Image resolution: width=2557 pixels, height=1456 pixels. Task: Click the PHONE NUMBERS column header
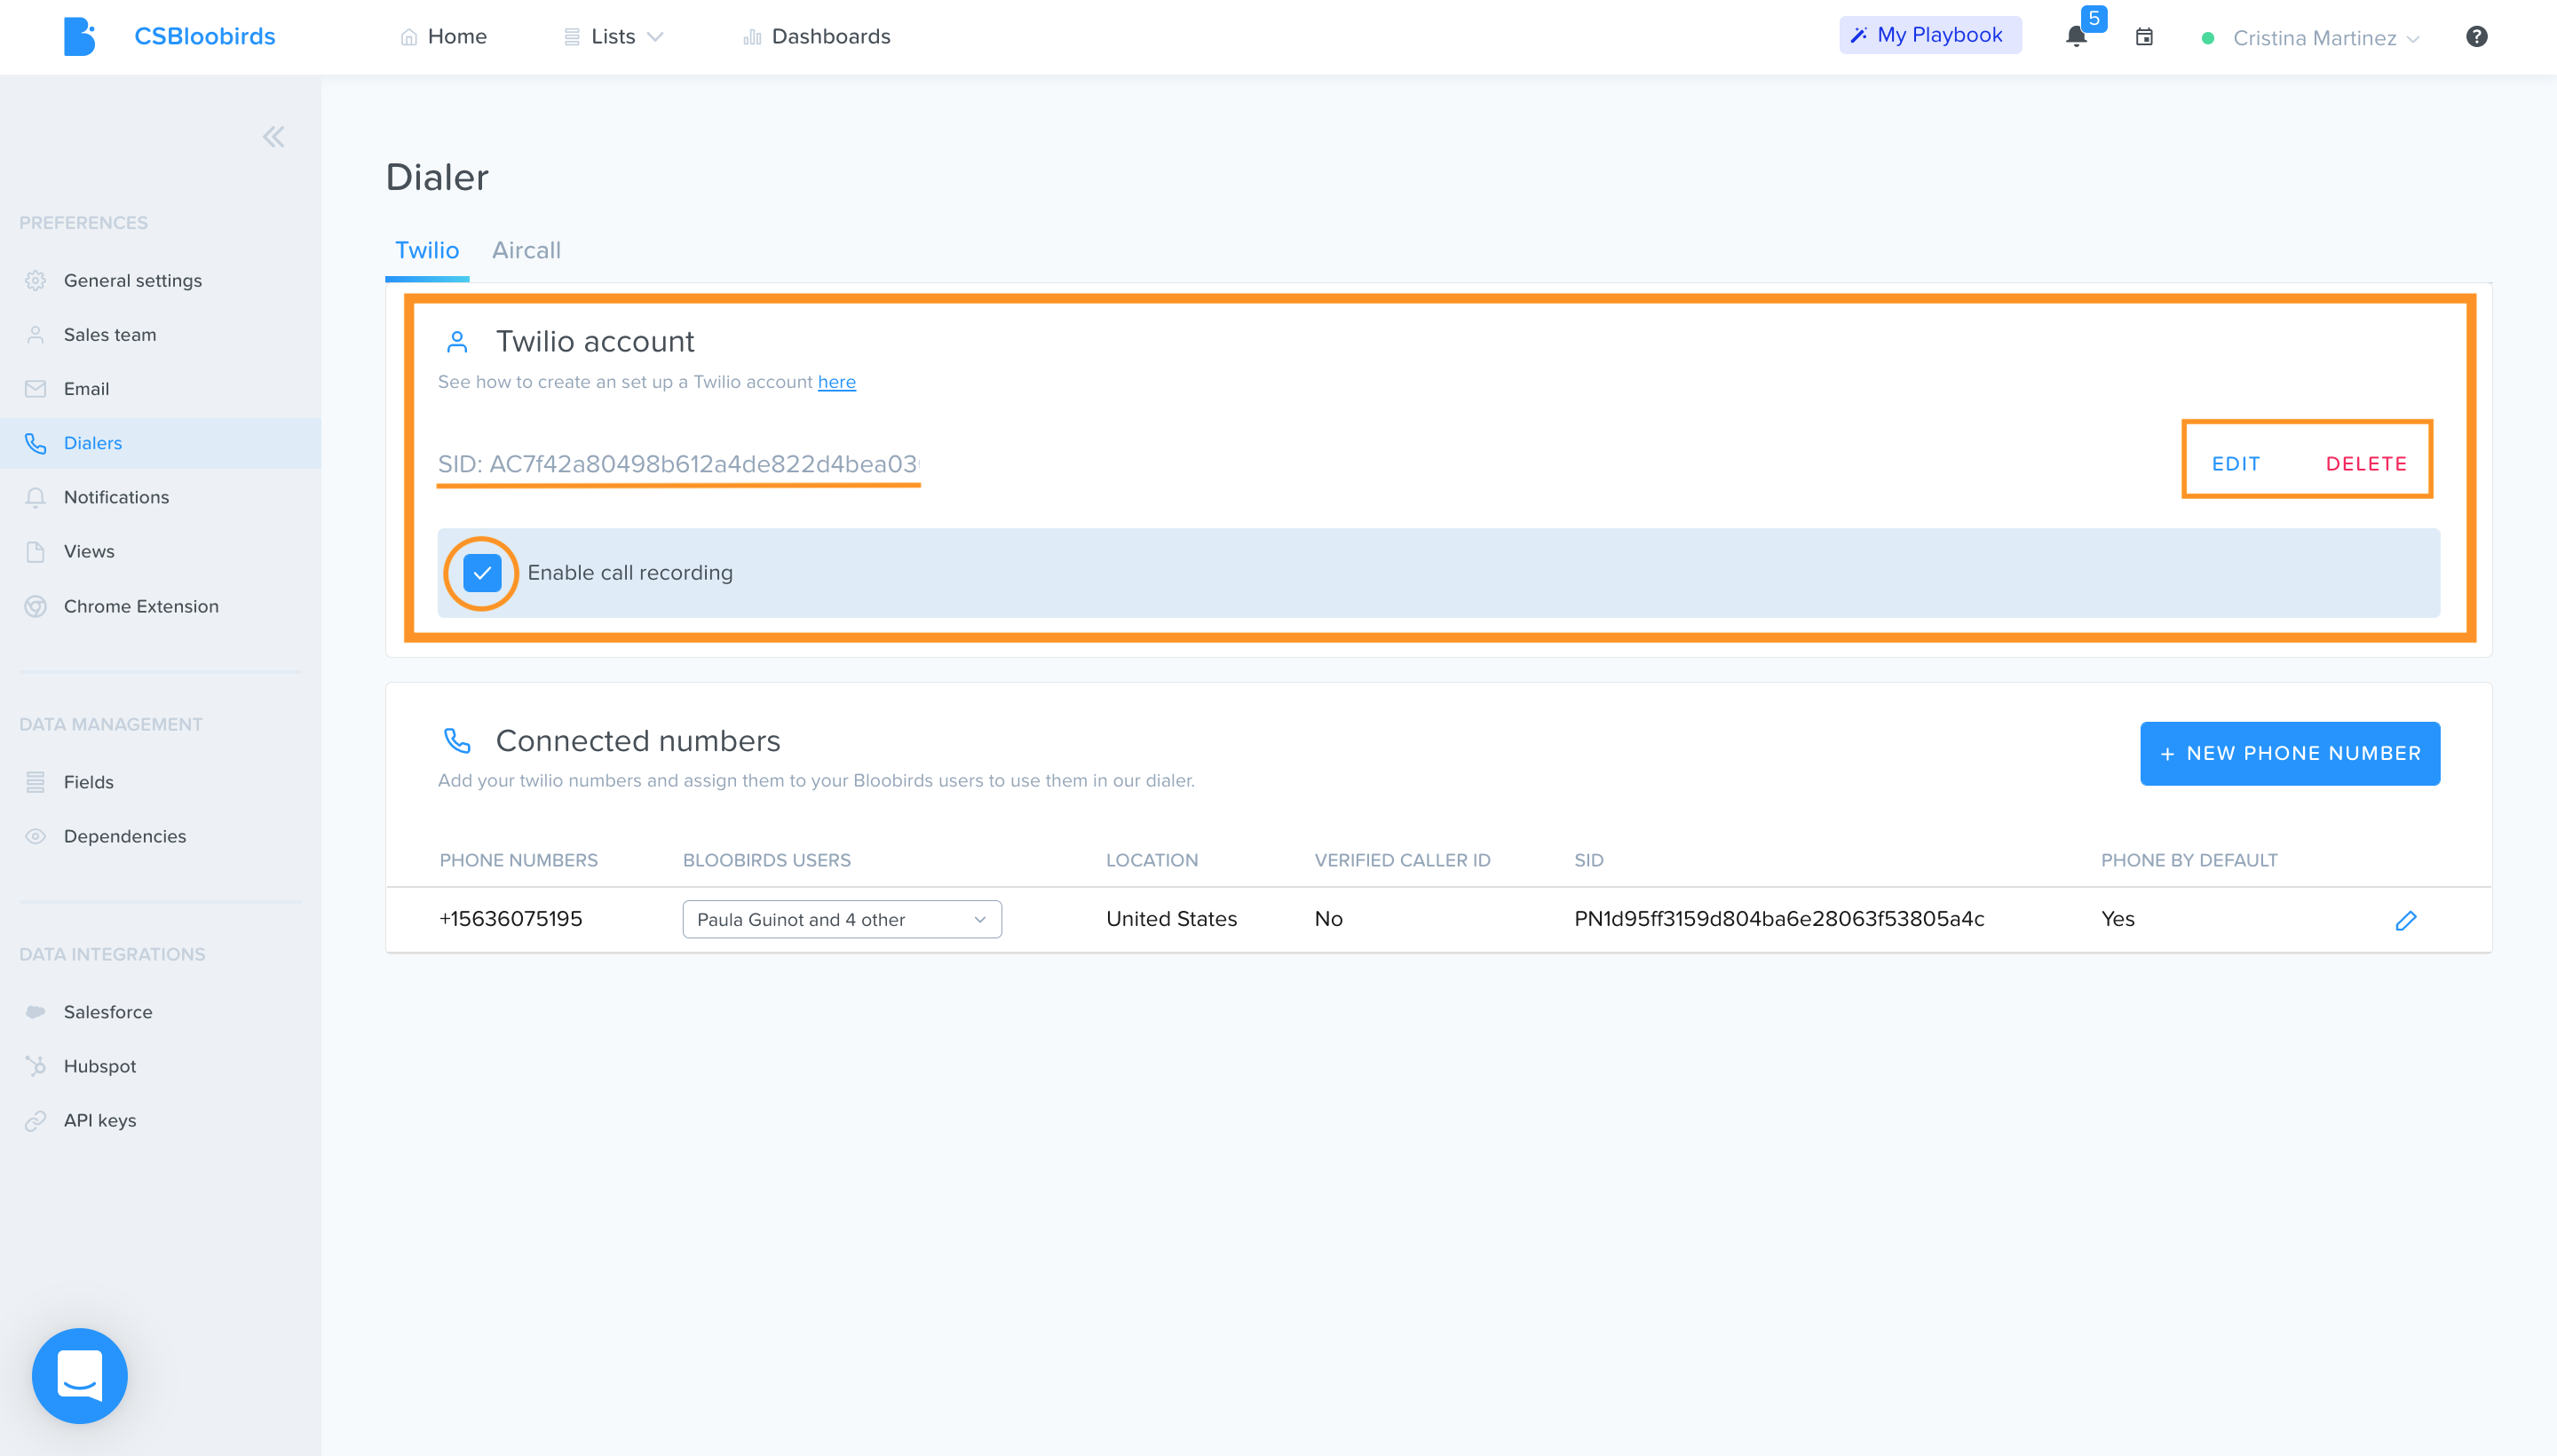click(518, 860)
